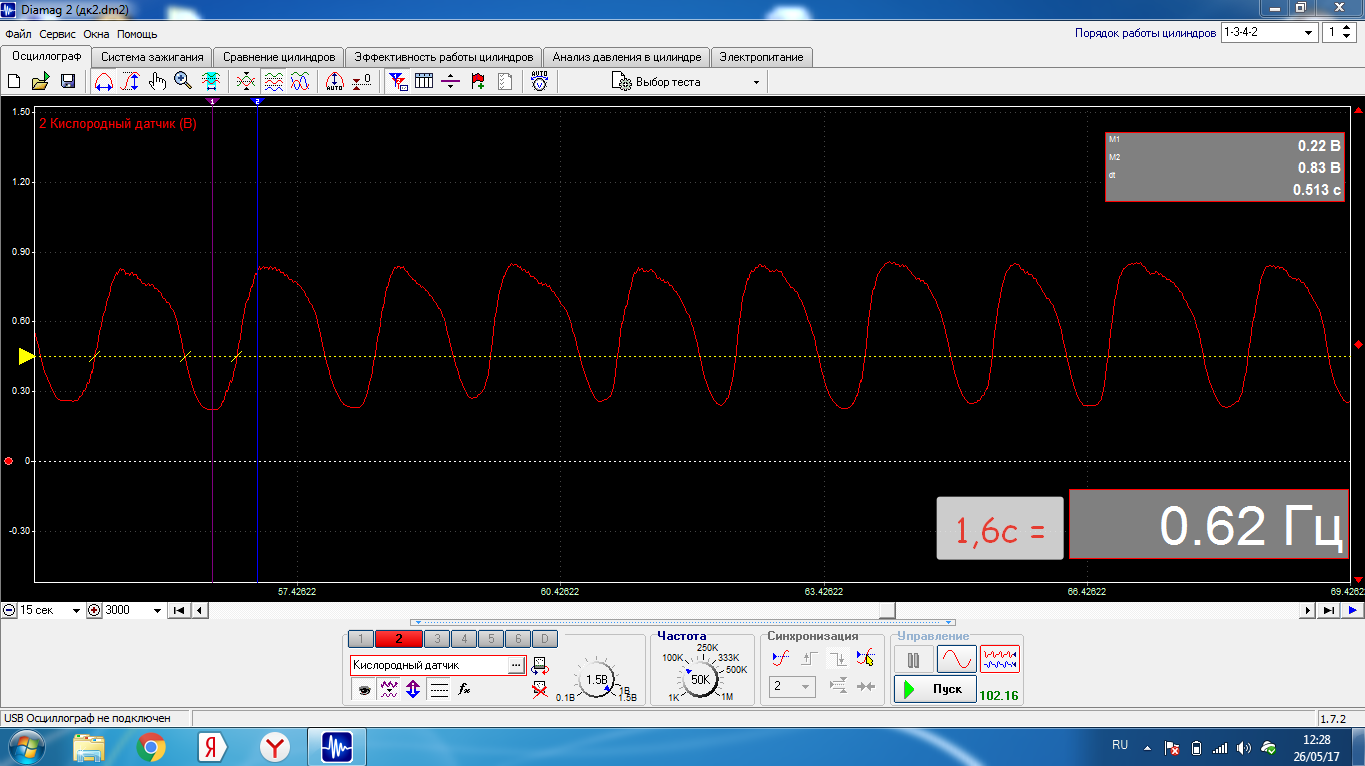Switch to Анализ давления в цилиндре tab
The width and height of the screenshot is (1365, 766).
point(627,57)
